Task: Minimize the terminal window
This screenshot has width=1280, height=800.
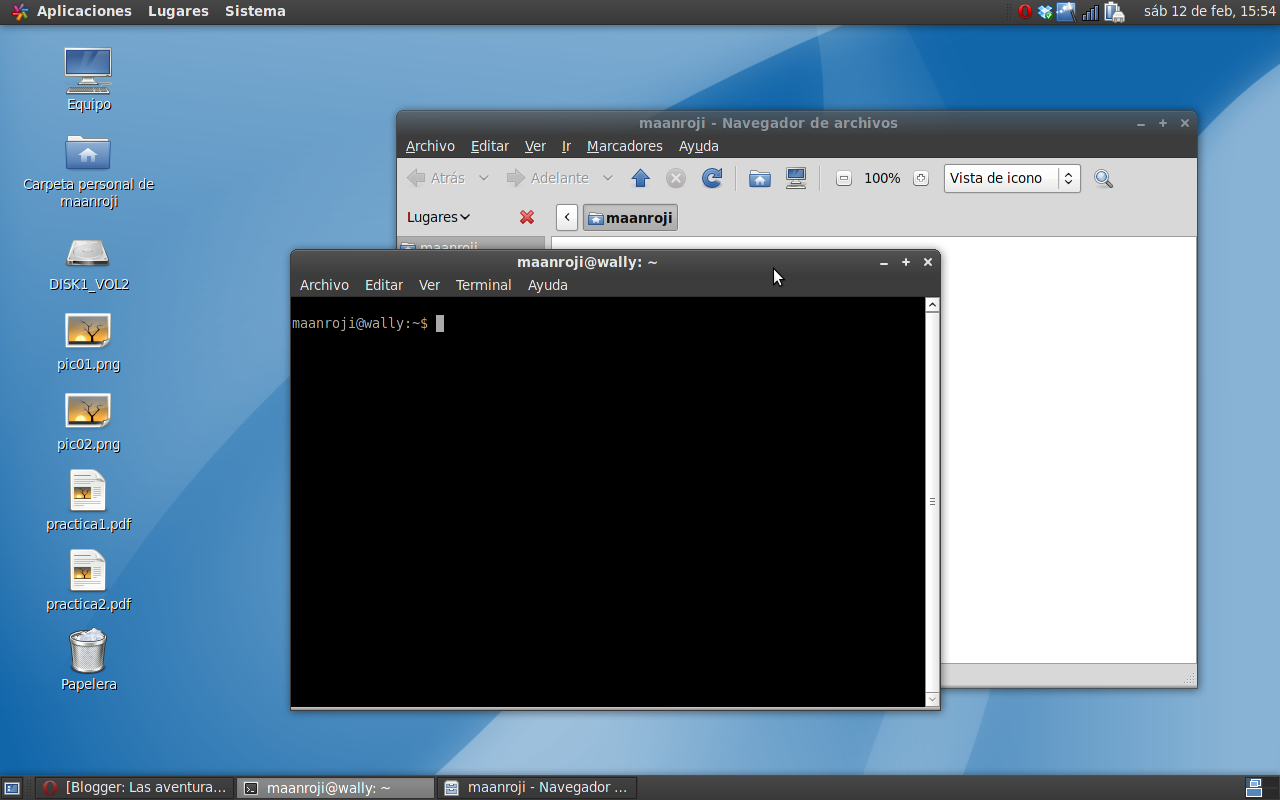Action: coord(884,262)
